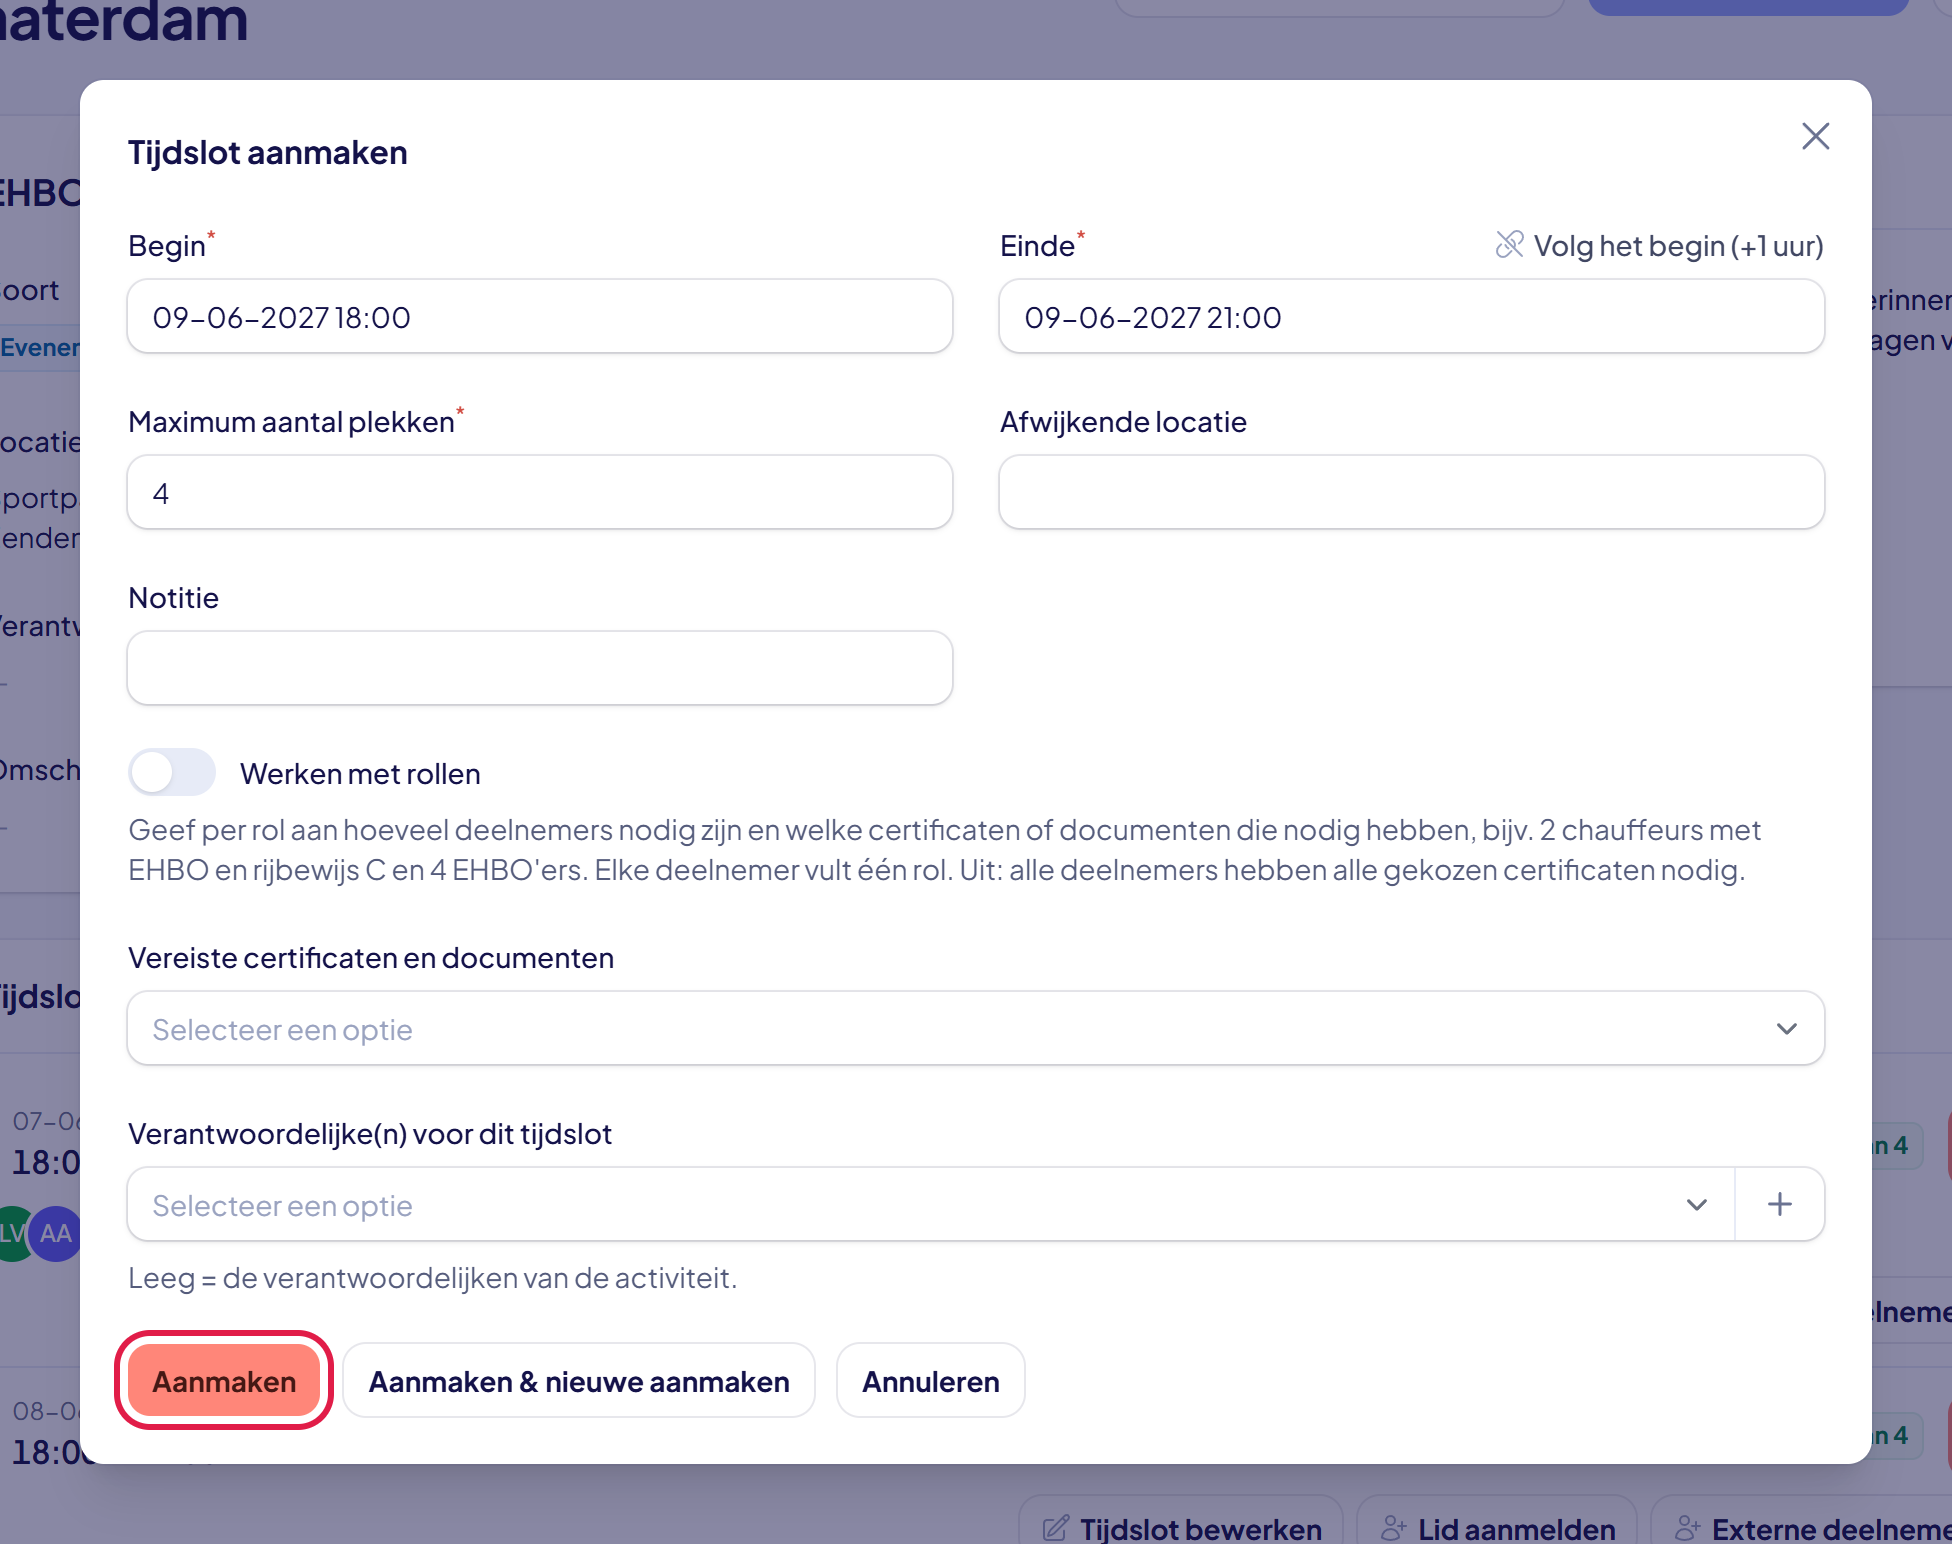Click the Notitie input field

pos(540,669)
